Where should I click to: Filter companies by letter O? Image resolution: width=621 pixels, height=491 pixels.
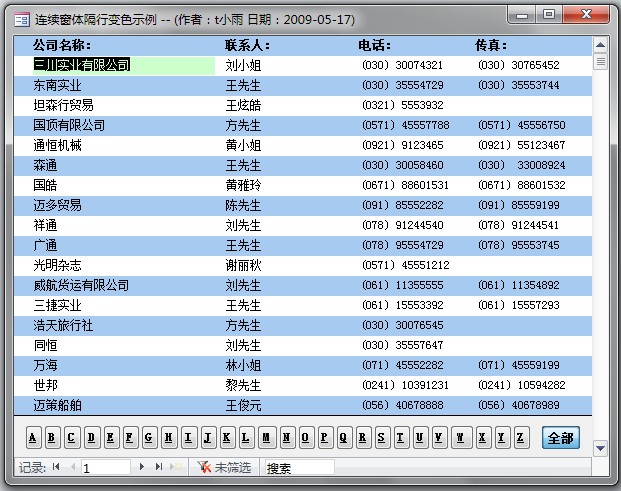coord(306,438)
